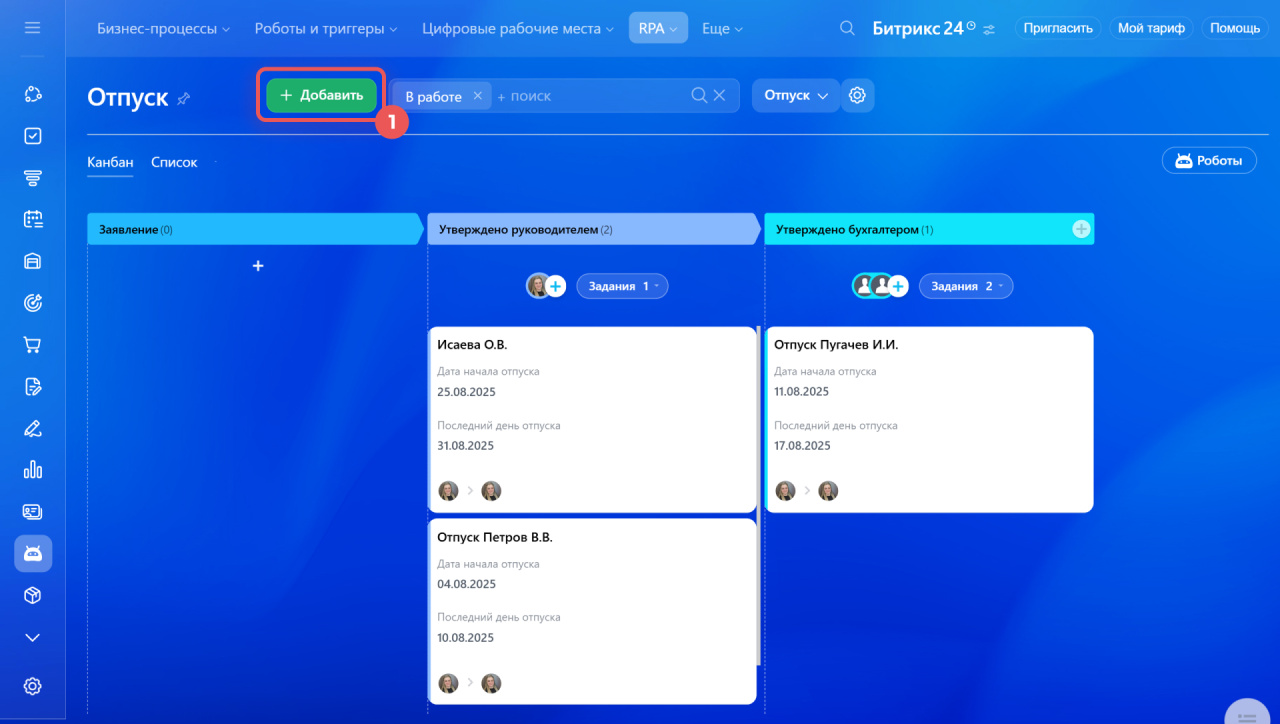Click plus icon on Утверждено бухгалтером stage
This screenshot has width=1280, height=724.
pyautogui.click(x=1080, y=229)
